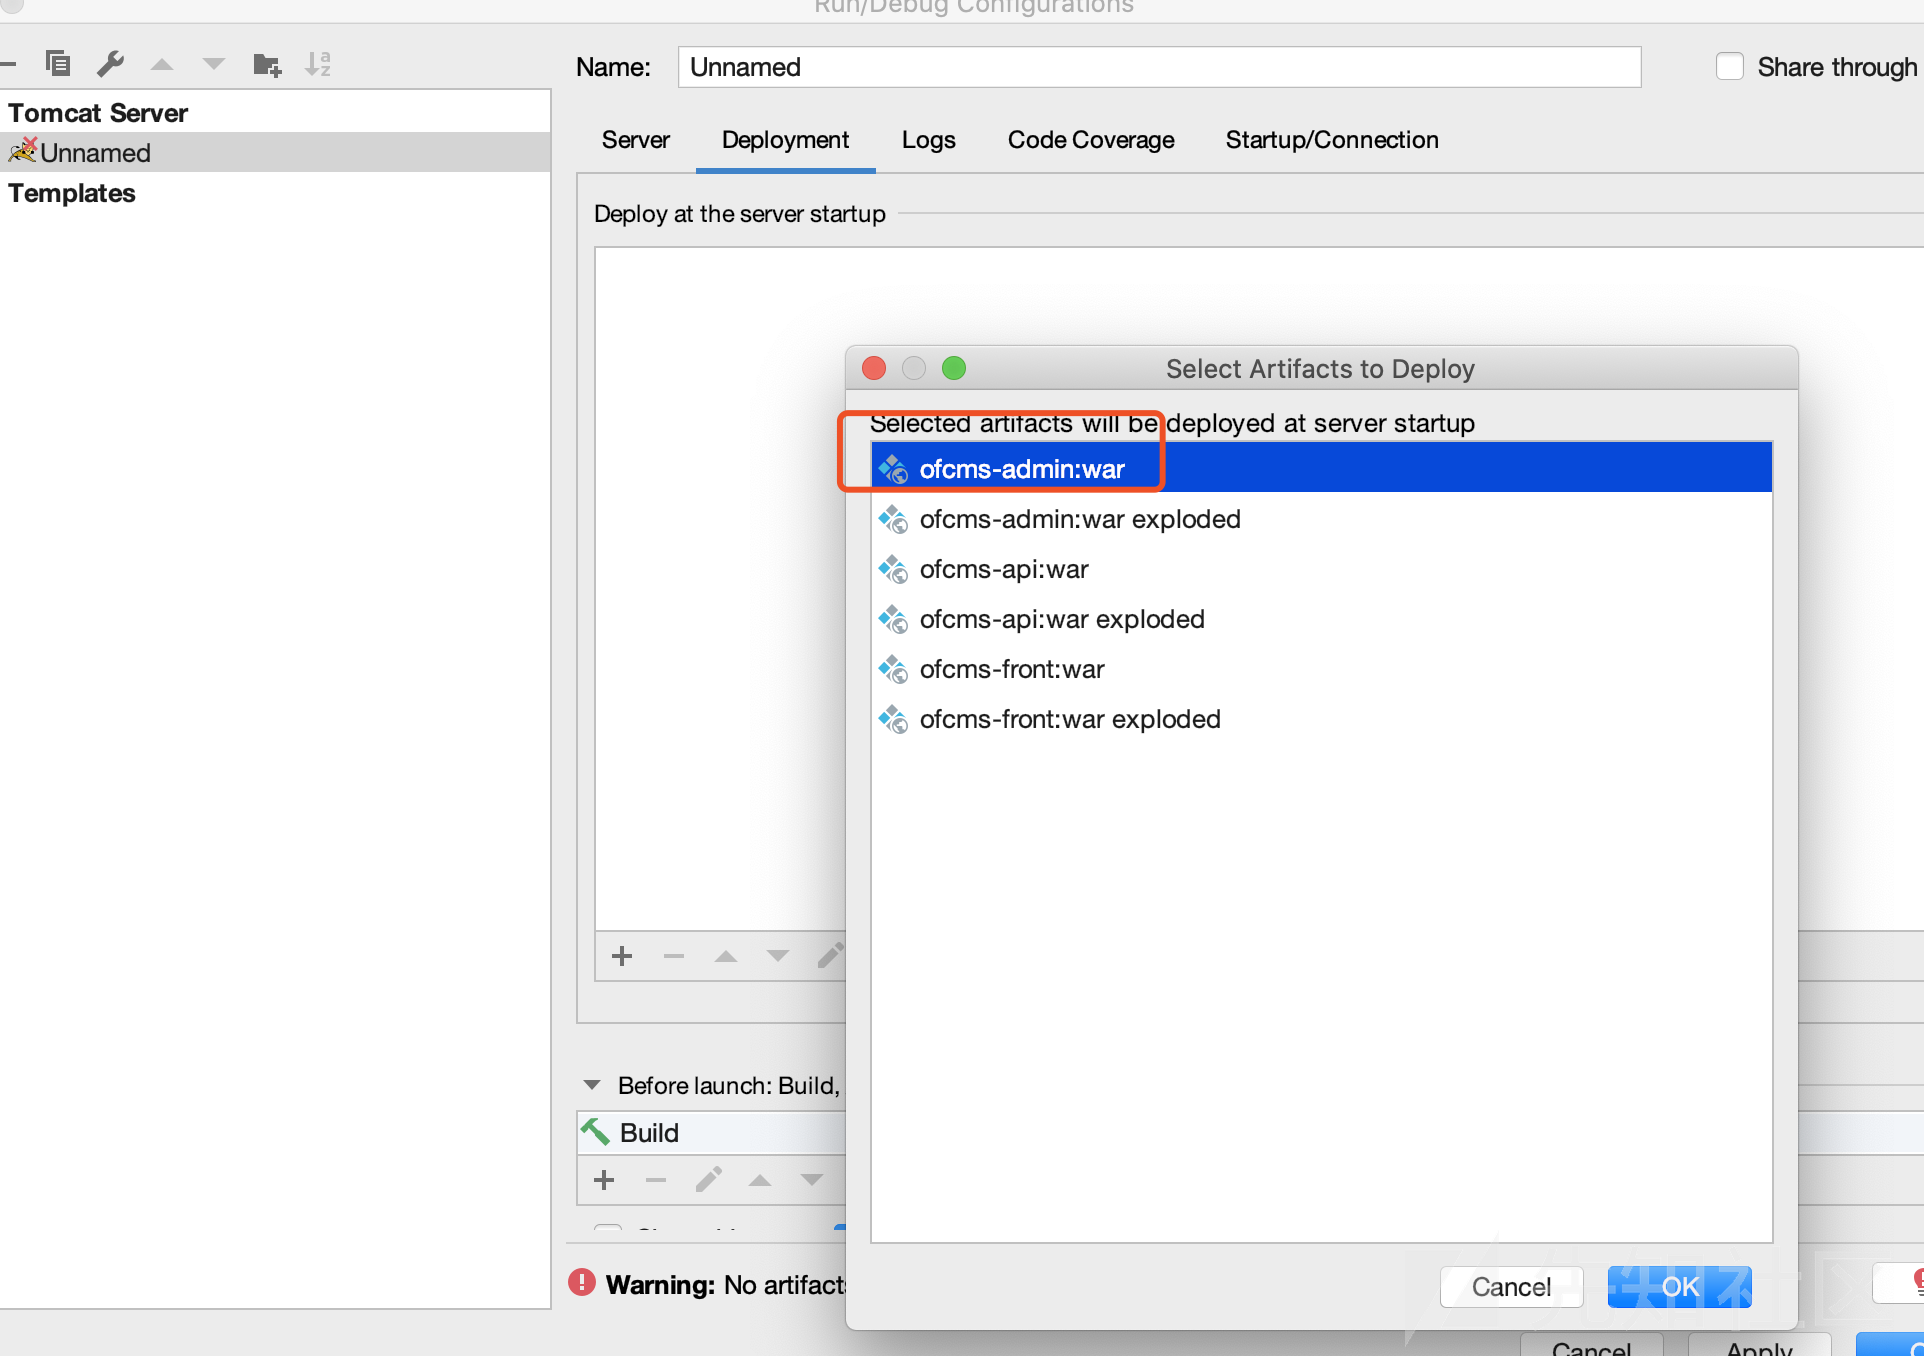
Task: Cancel the Select Artifacts to Deploy dialog
Action: 1511,1287
